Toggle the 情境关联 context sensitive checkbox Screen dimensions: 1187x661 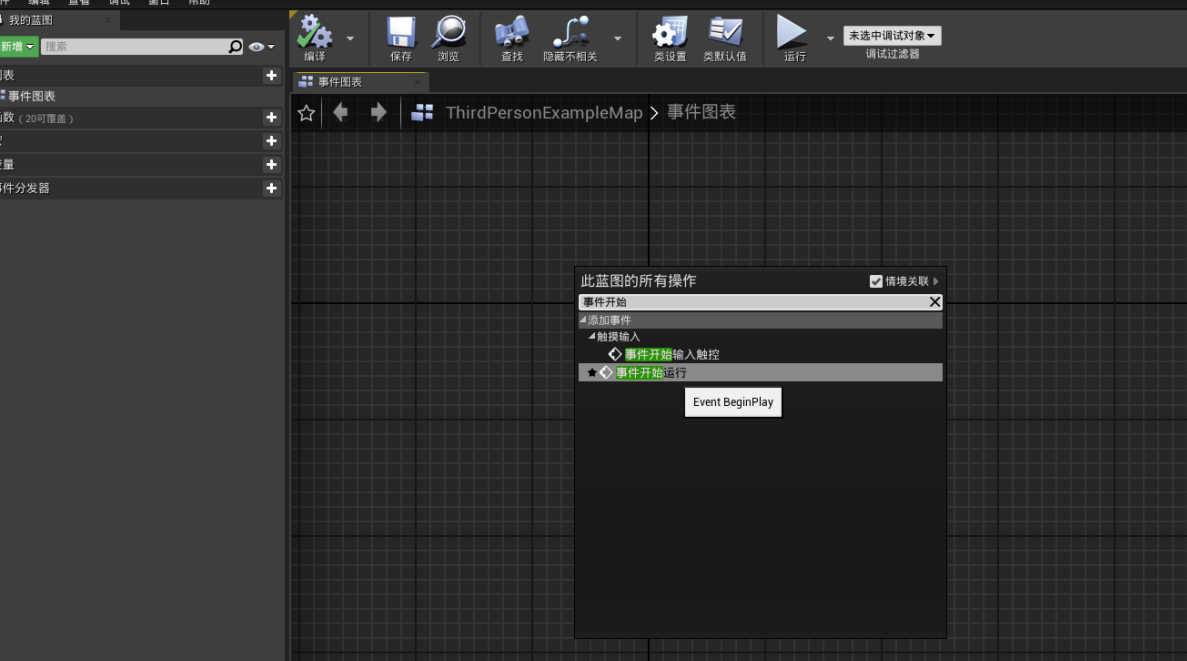click(x=876, y=282)
